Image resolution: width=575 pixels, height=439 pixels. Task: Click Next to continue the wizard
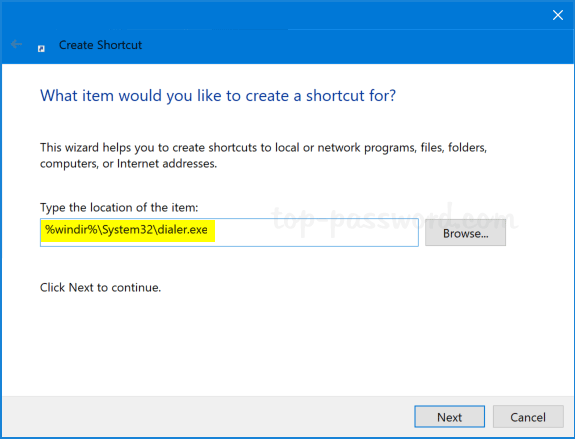pyautogui.click(x=450, y=417)
